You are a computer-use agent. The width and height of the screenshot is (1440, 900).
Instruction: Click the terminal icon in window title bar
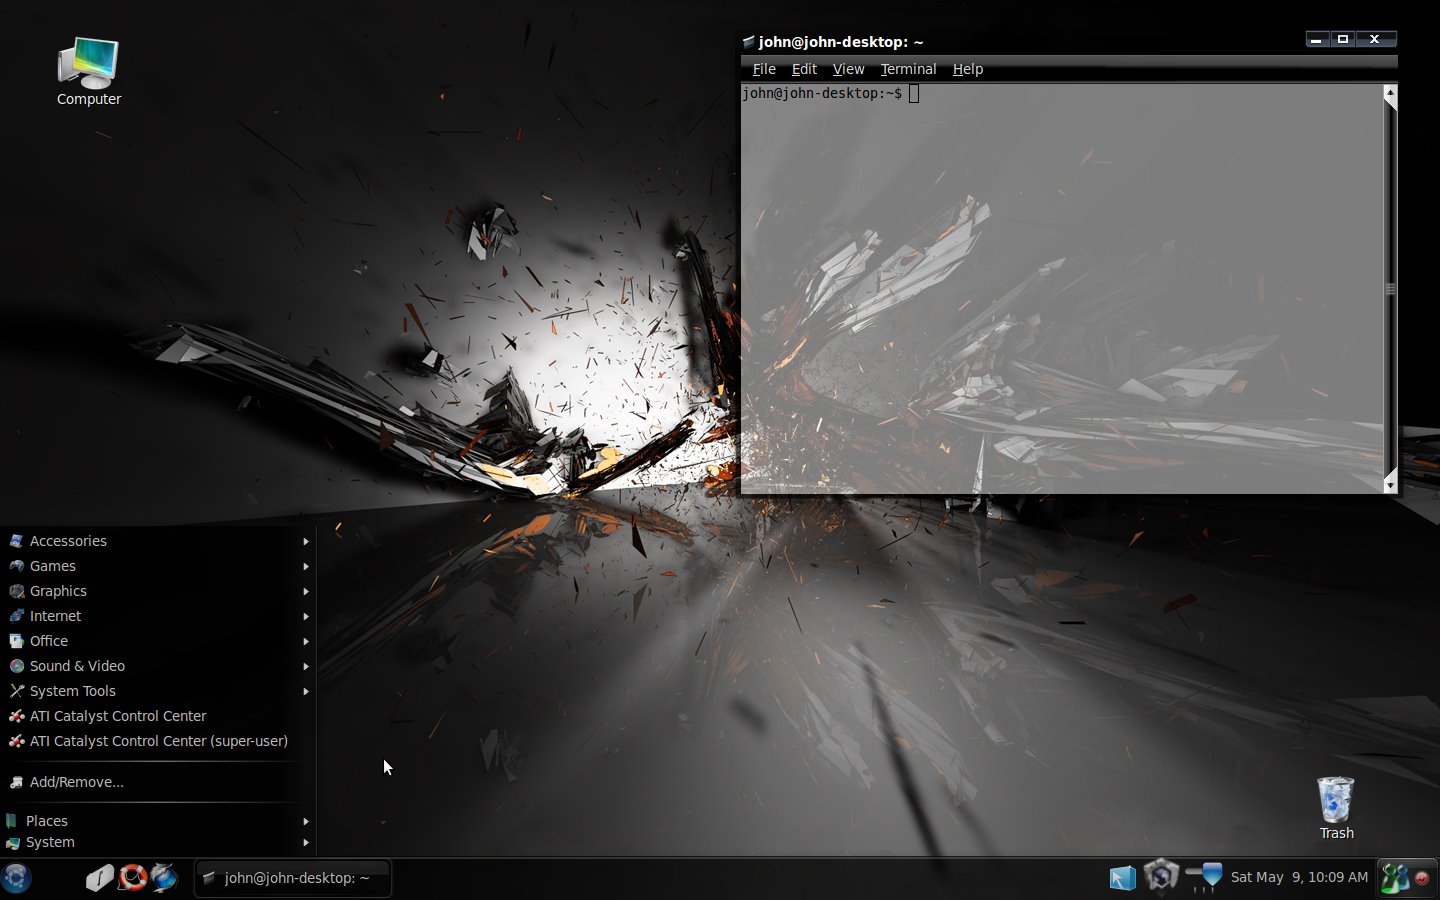748,41
